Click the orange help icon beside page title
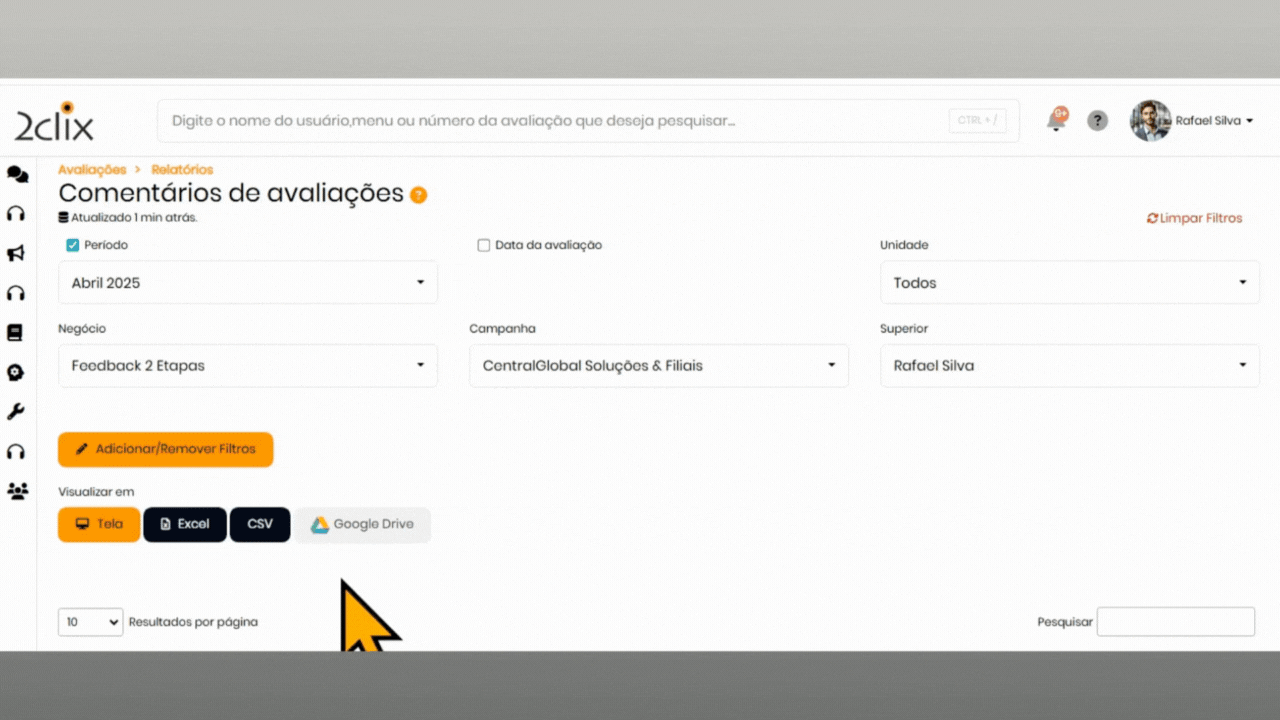The width and height of the screenshot is (1280, 720). click(418, 195)
